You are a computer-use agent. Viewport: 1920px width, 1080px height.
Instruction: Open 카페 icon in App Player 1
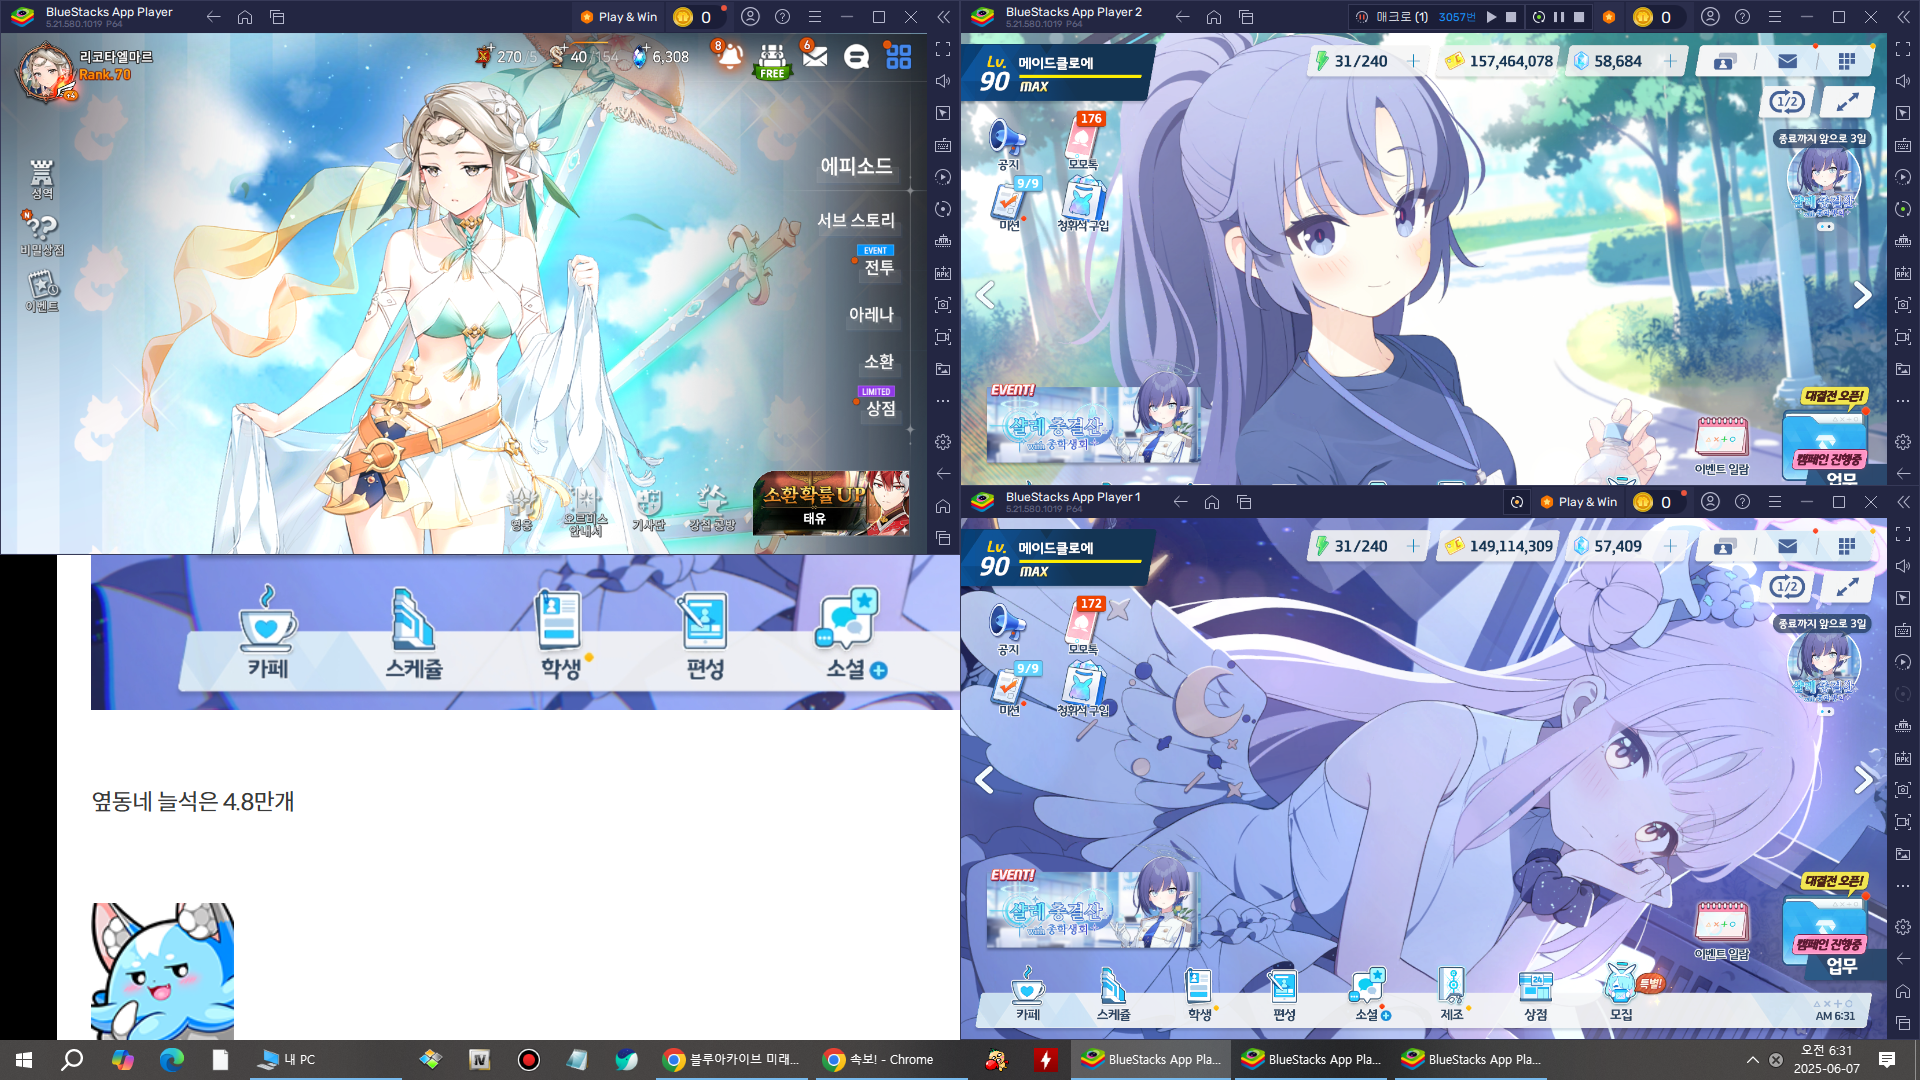[1027, 995]
